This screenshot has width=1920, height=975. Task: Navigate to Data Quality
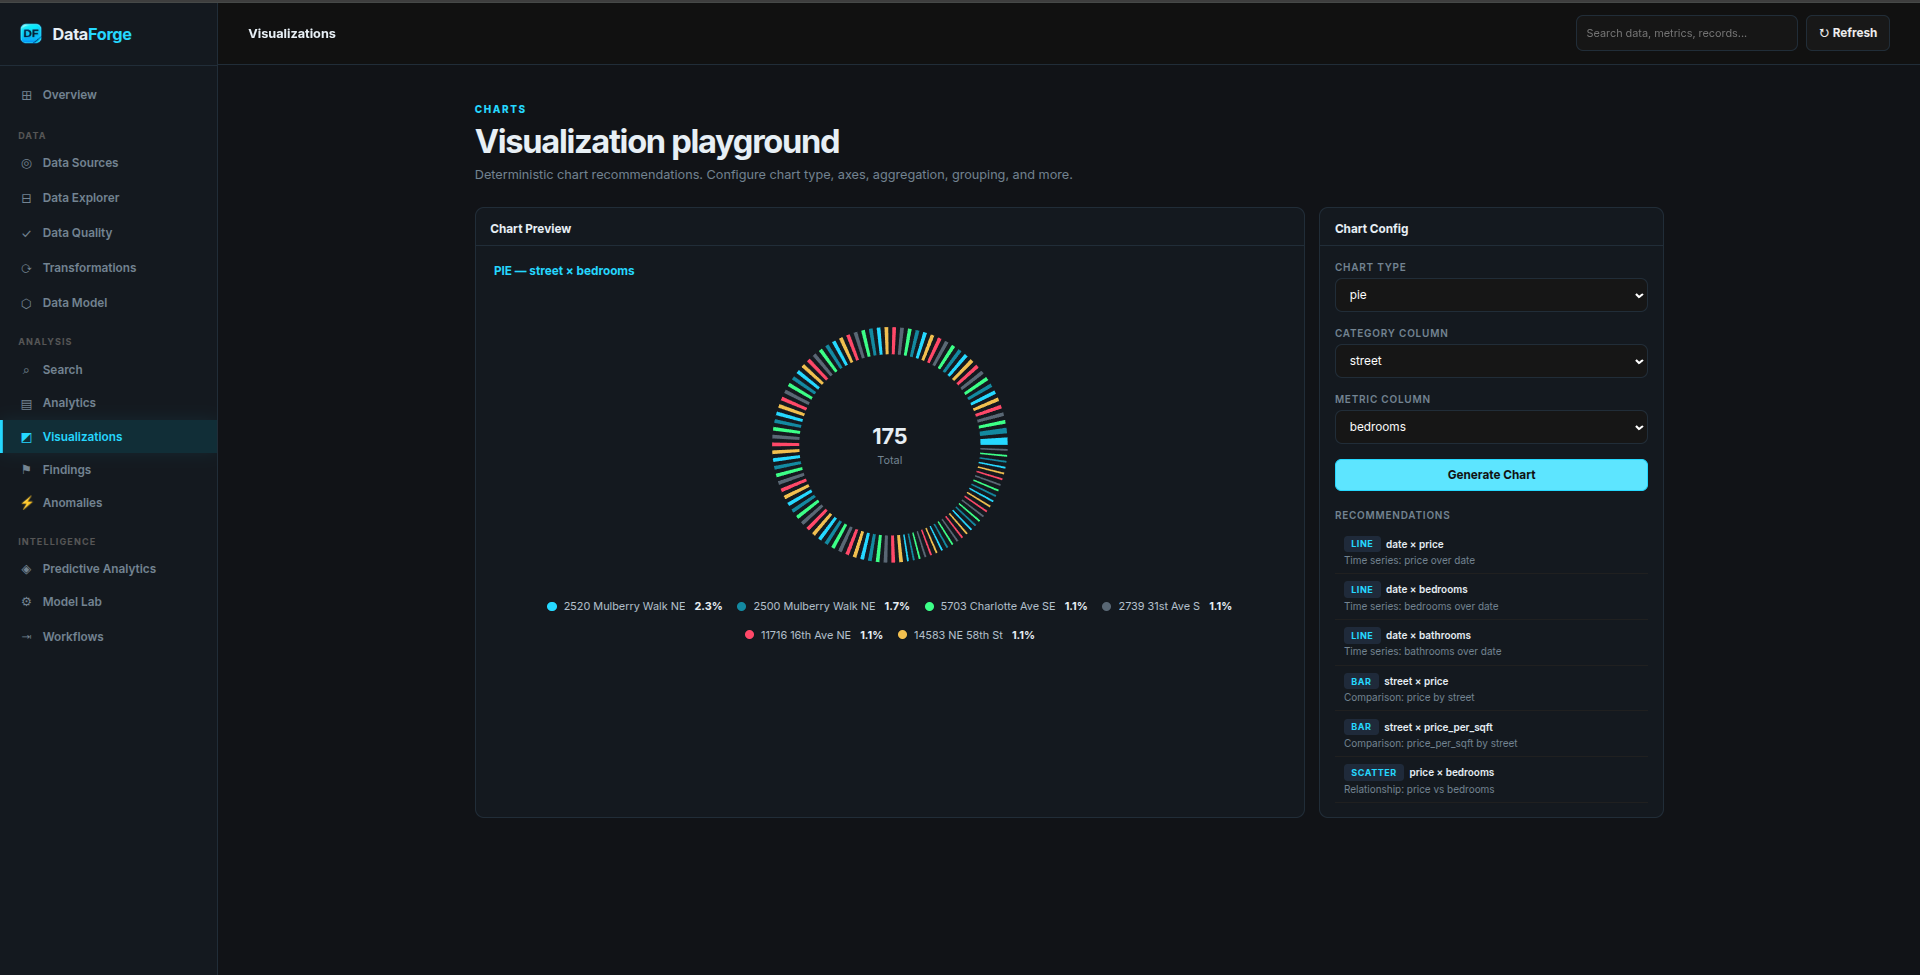pos(108,233)
